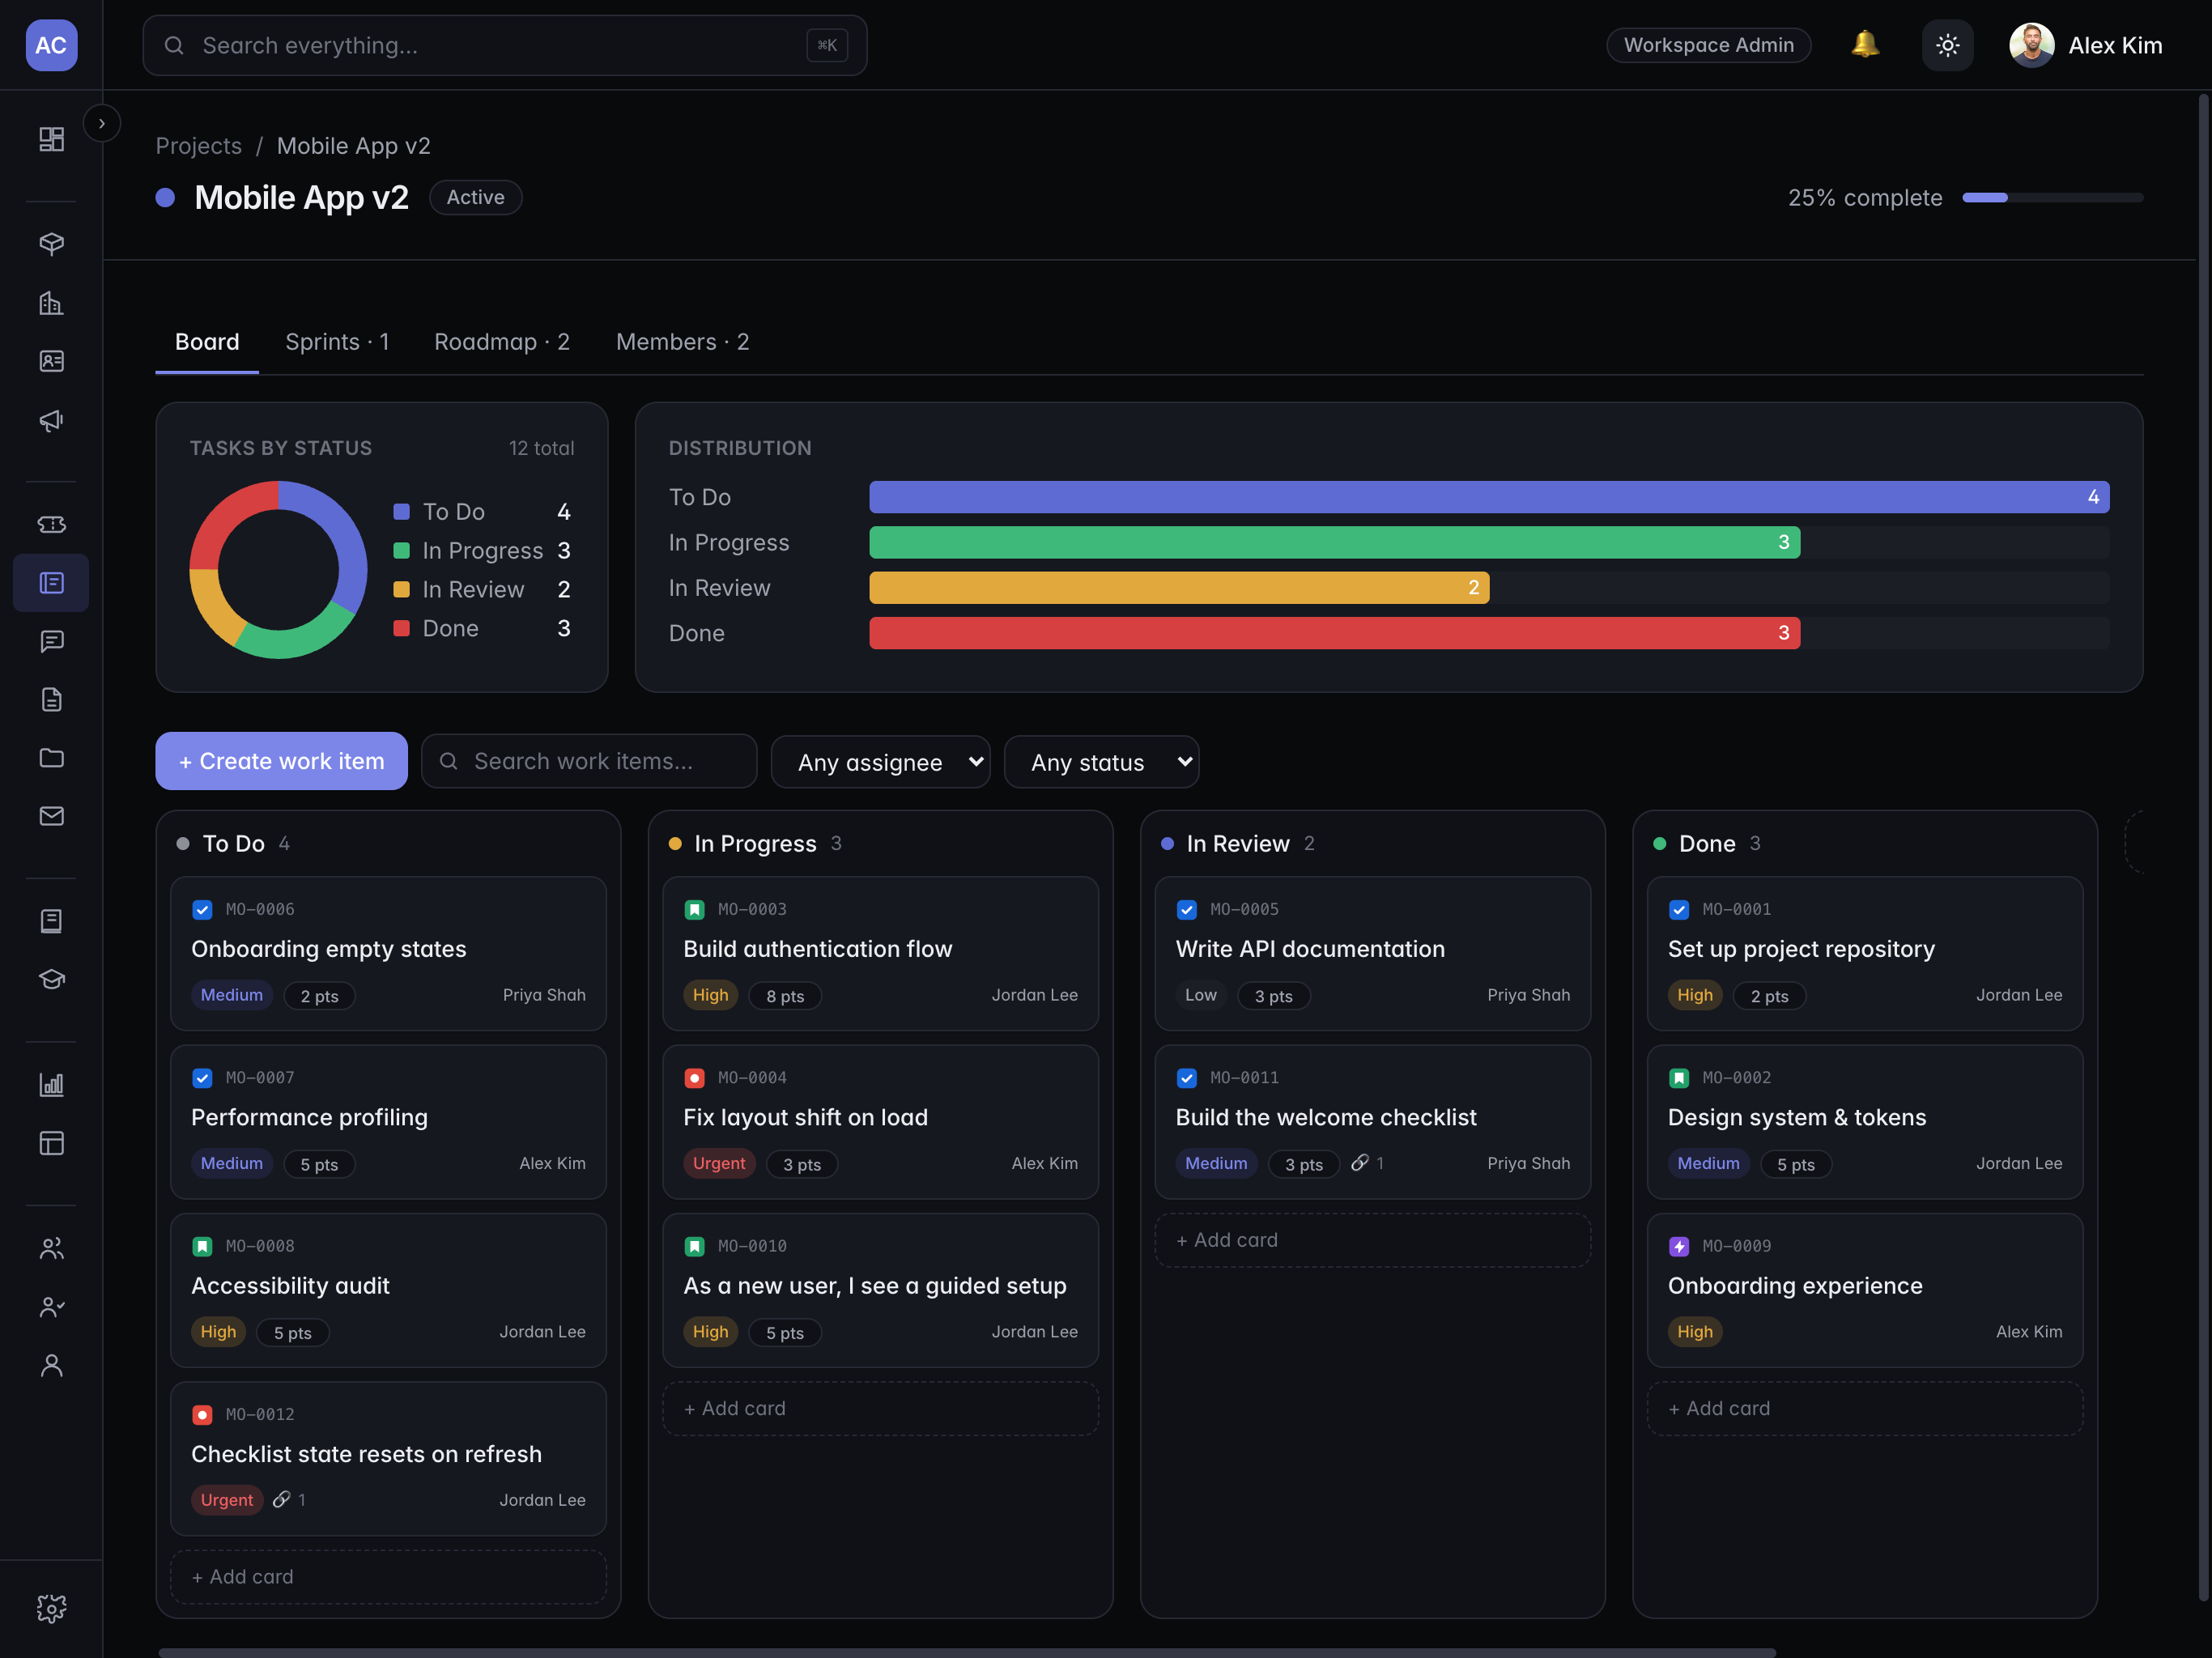Viewport: 2212px width, 1658px height.
Task: Expand the sidebar with the chevron button
Action: 102,123
